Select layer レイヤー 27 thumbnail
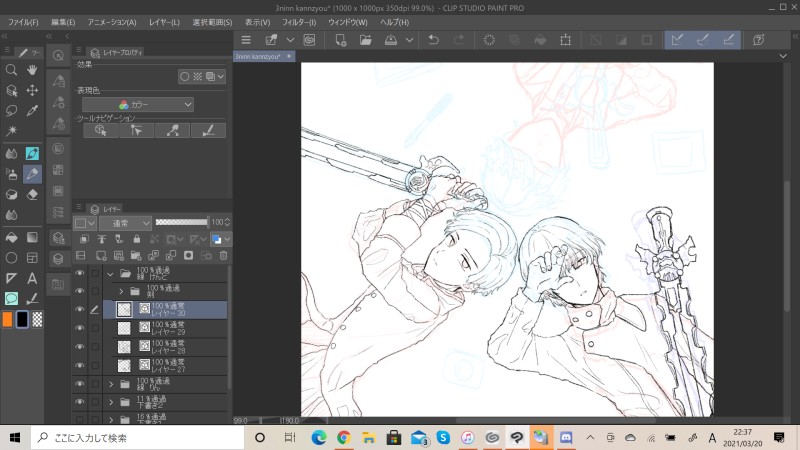Image resolution: width=800 pixels, height=450 pixels. [x=124, y=365]
